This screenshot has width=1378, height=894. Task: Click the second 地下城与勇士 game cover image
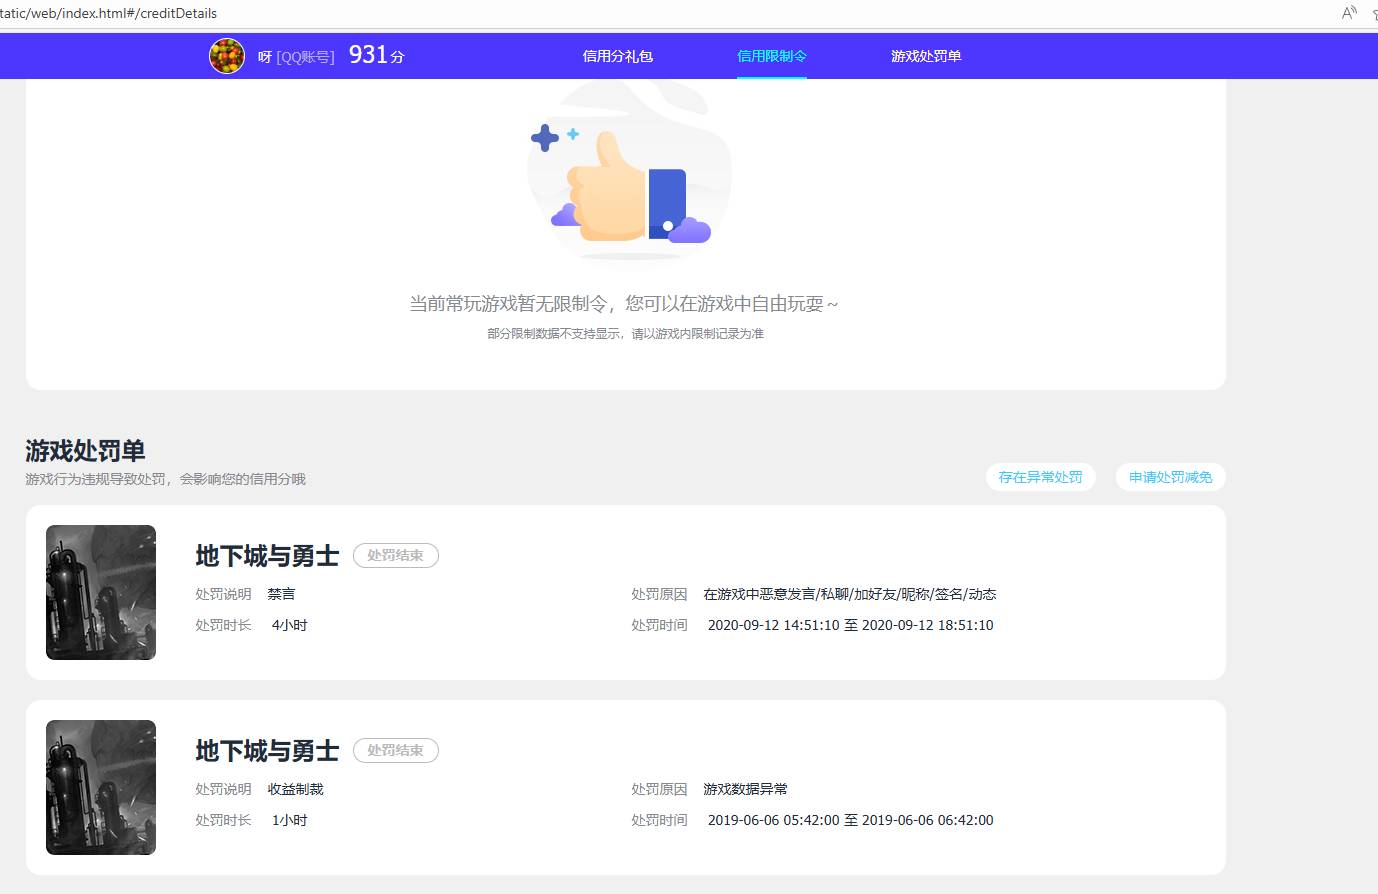click(x=100, y=787)
